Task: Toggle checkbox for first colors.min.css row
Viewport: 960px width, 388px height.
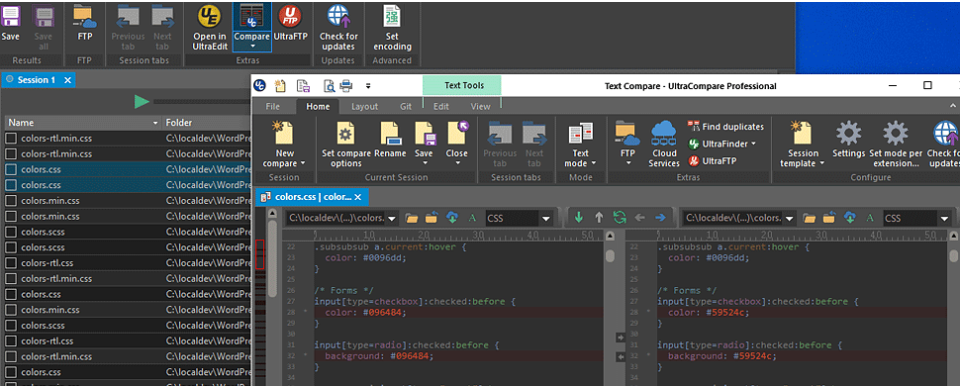Action: (x=11, y=201)
